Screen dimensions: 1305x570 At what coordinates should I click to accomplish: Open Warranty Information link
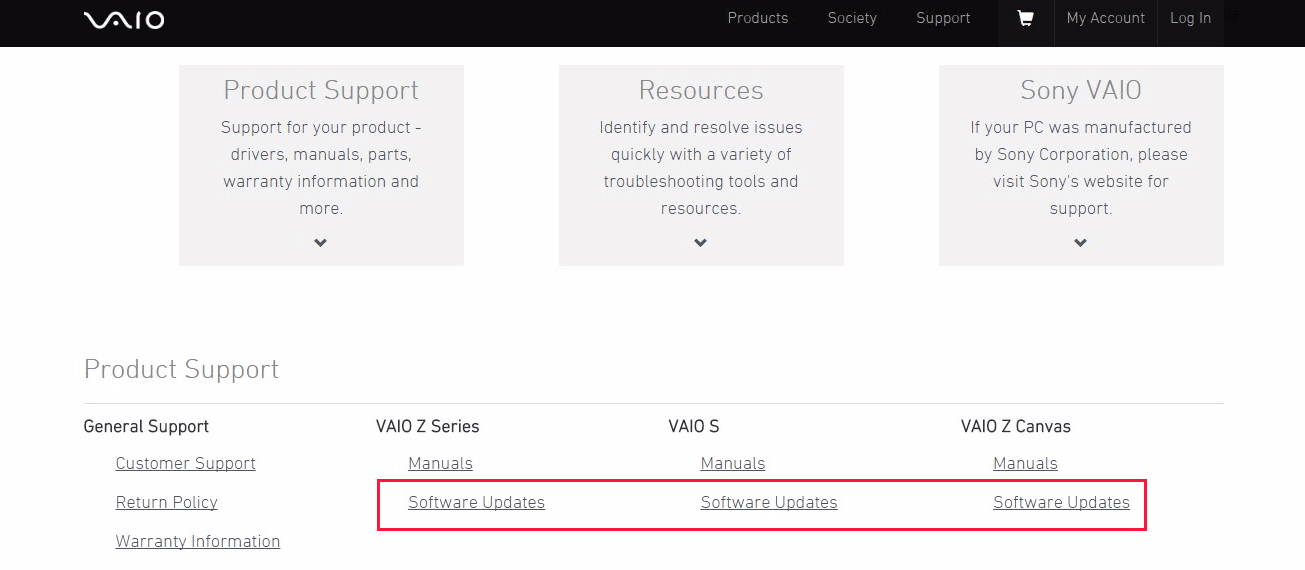tap(198, 541)
